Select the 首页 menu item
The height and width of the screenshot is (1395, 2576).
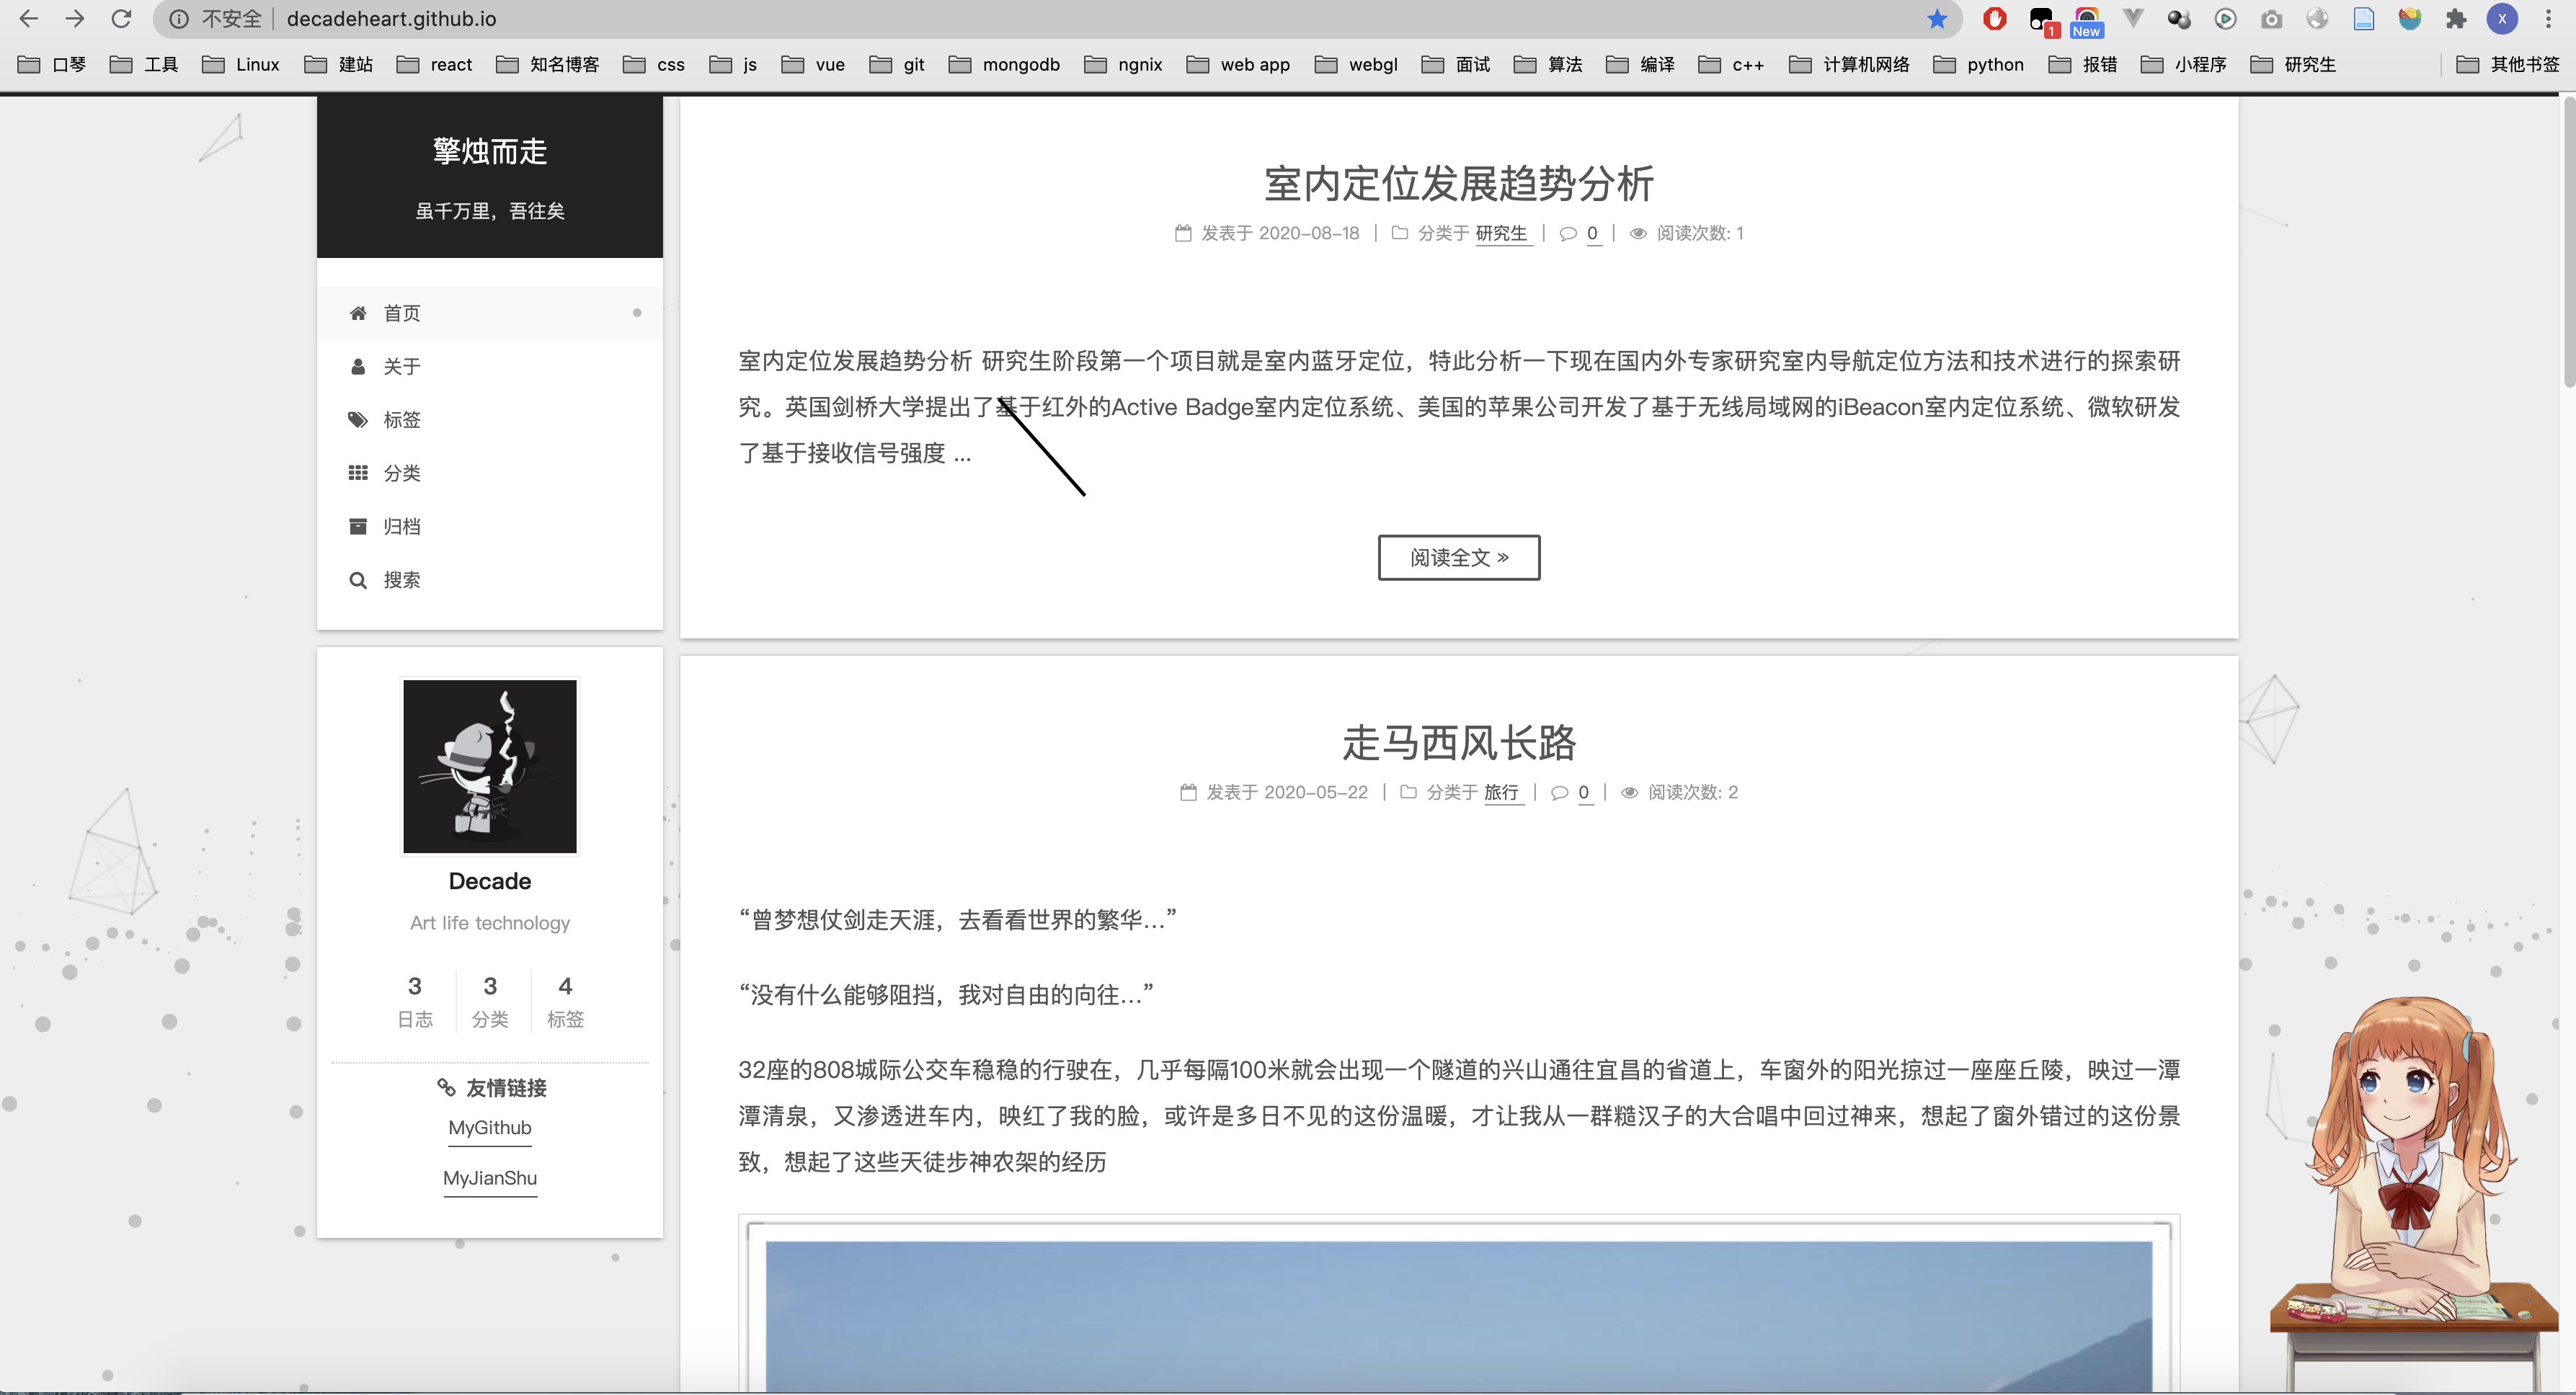(490, 313)
